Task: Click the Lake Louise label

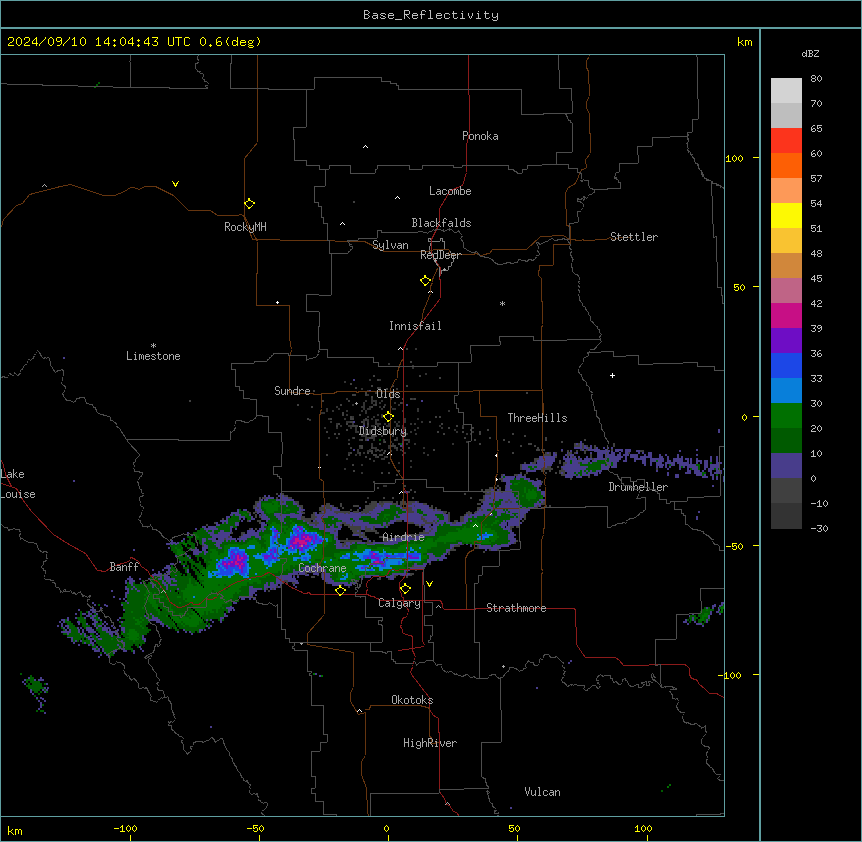Action: pyautogui.click(x=18, y=484)
